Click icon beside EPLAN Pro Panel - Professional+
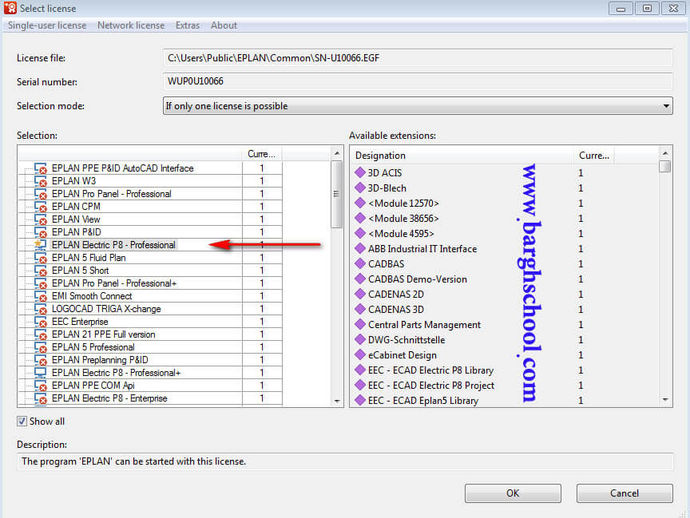690x518 pixels. 41,283
